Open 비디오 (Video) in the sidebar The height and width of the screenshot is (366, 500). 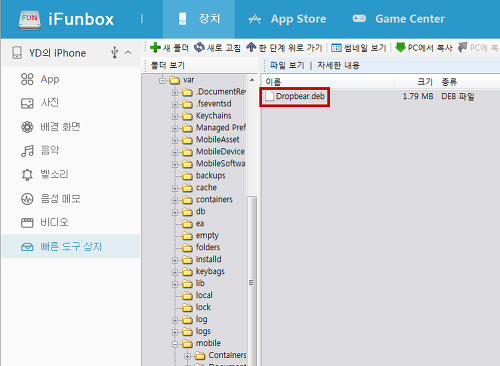tap(71, 222)
